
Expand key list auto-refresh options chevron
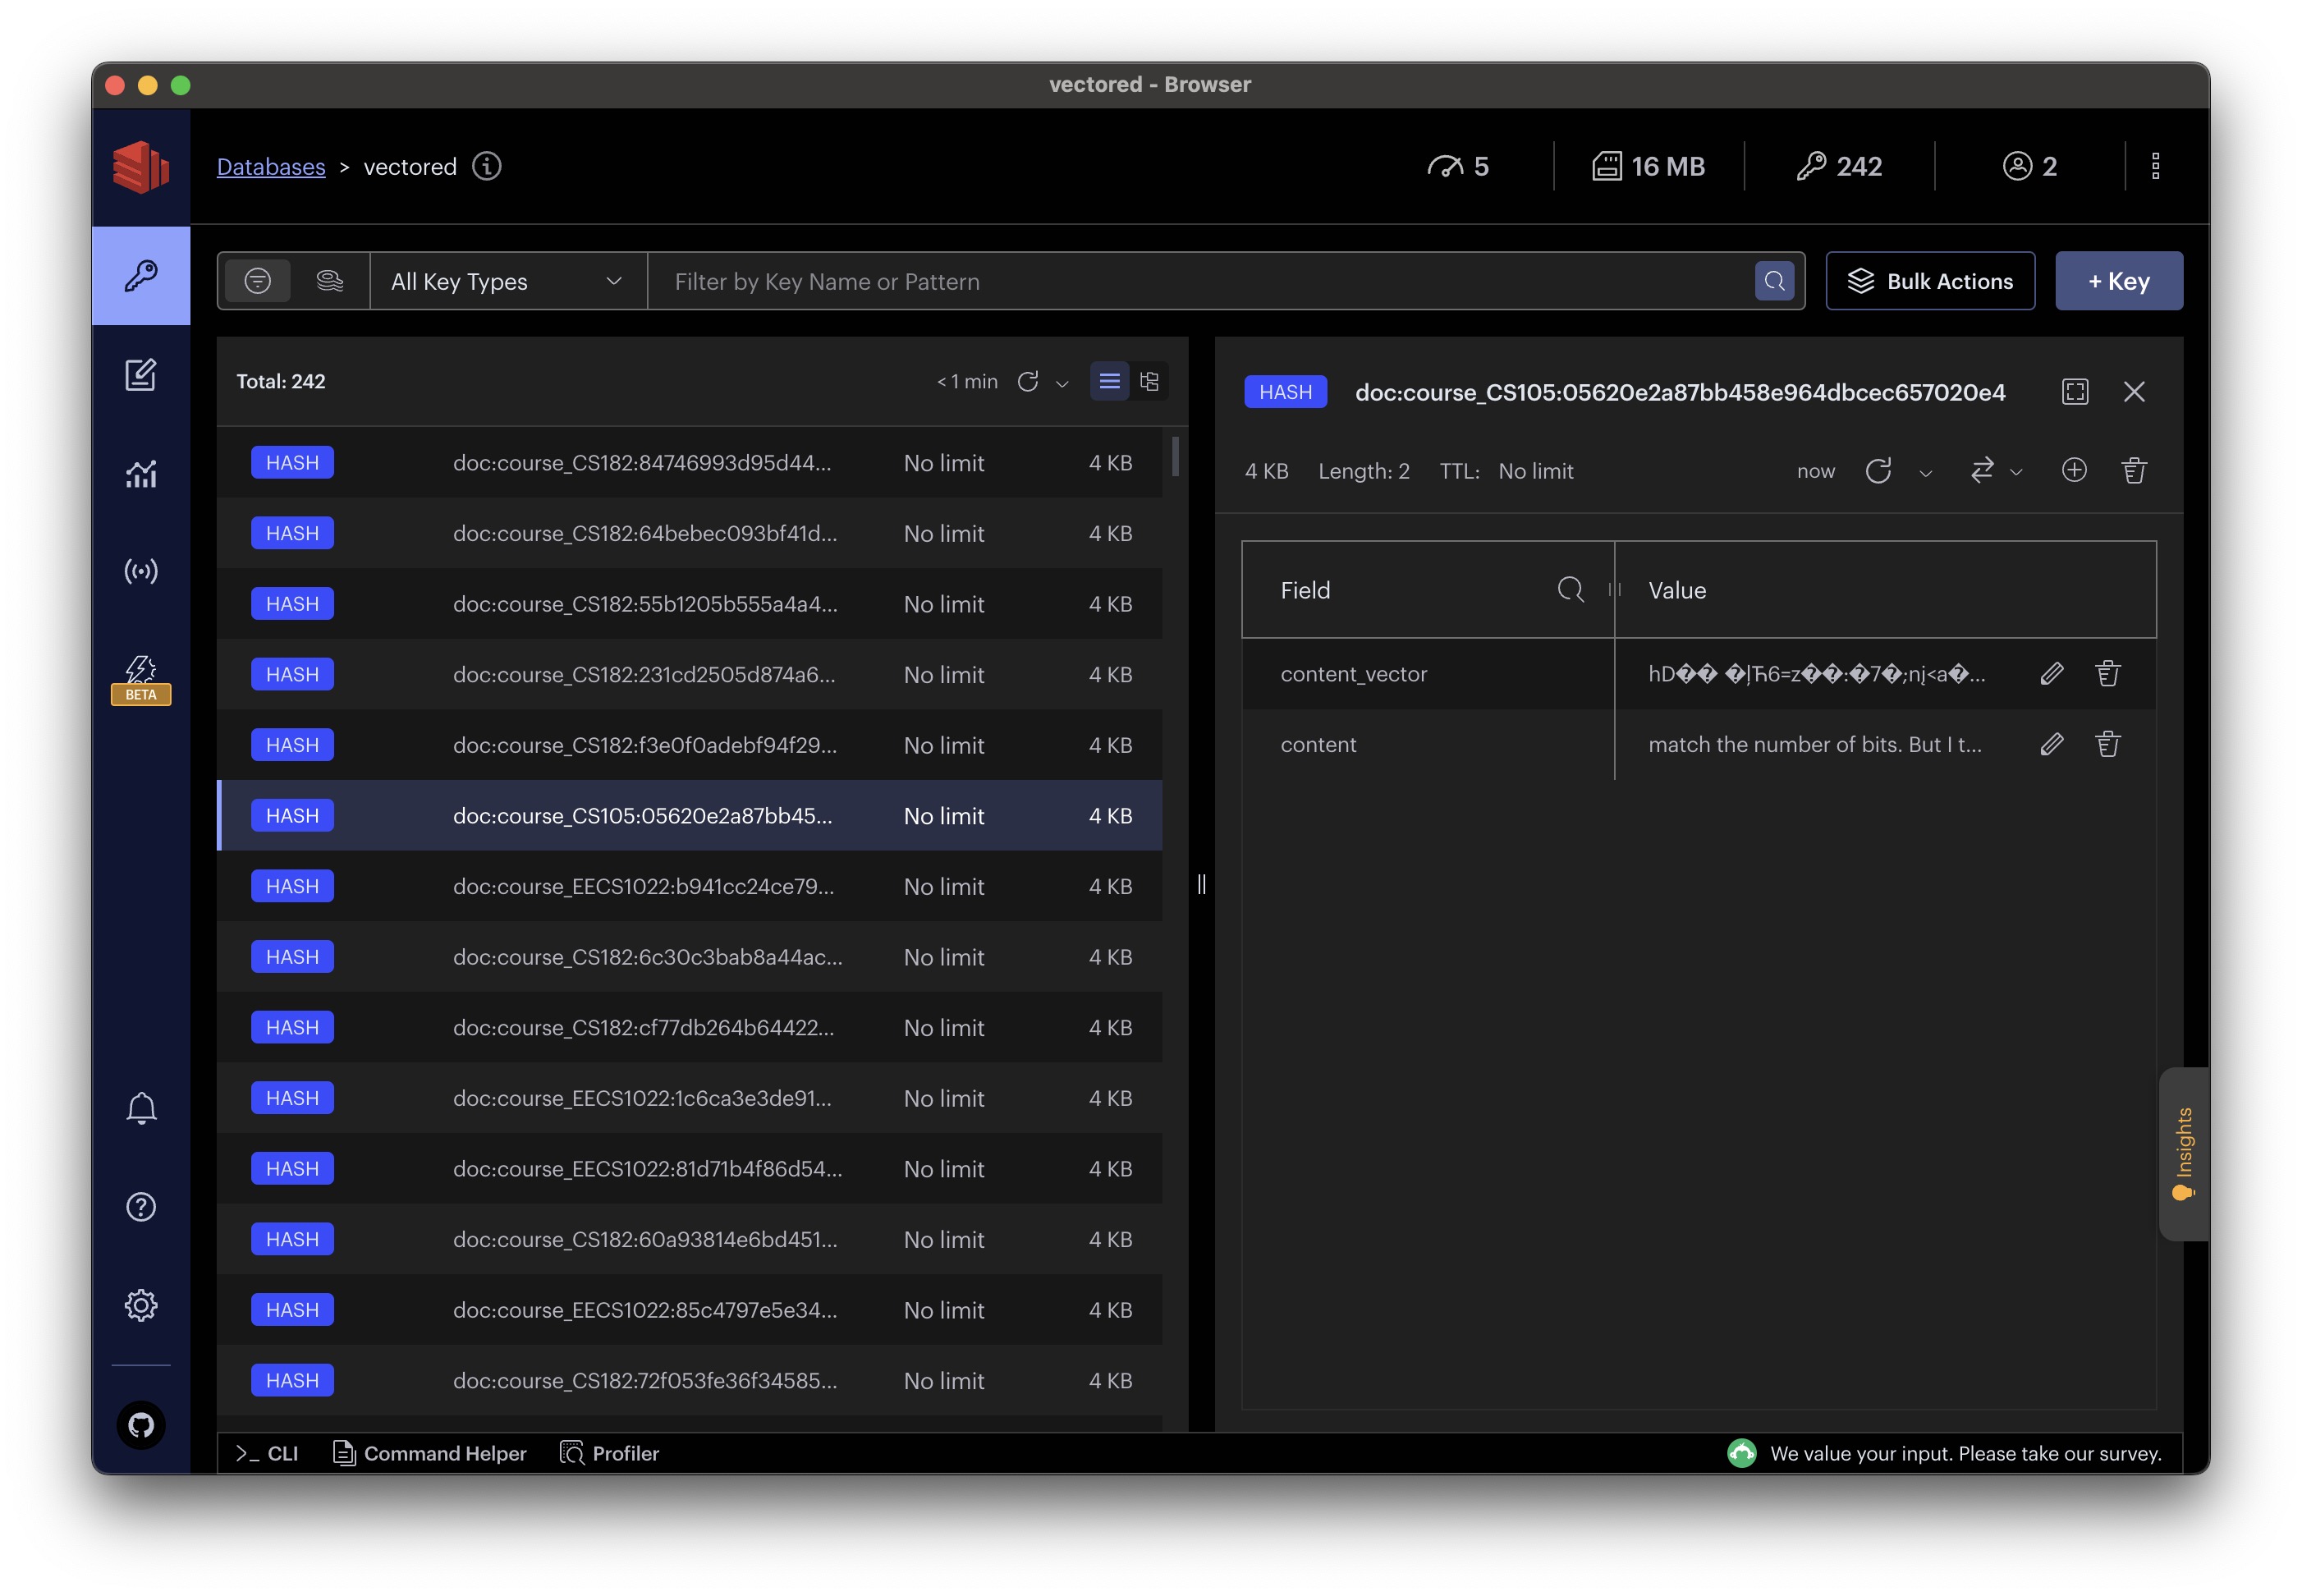(x=1062, y=383)
